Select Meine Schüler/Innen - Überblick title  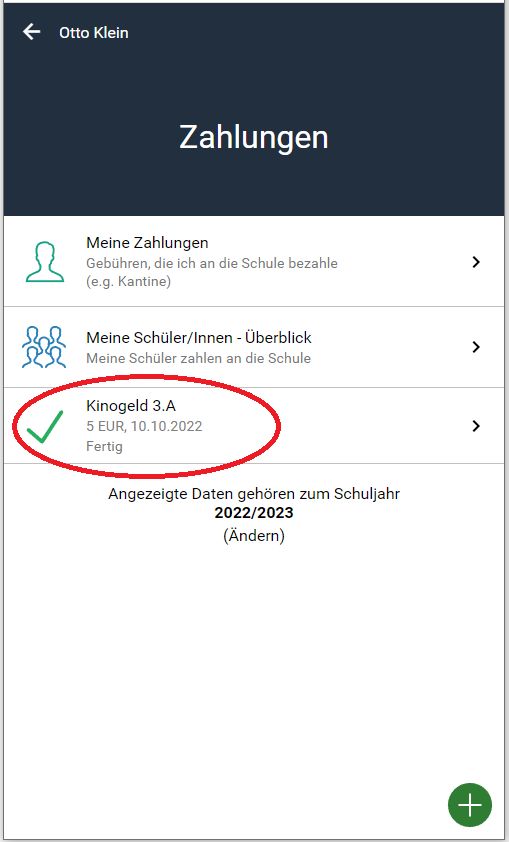pyautogui.click(x=199, y=338)
